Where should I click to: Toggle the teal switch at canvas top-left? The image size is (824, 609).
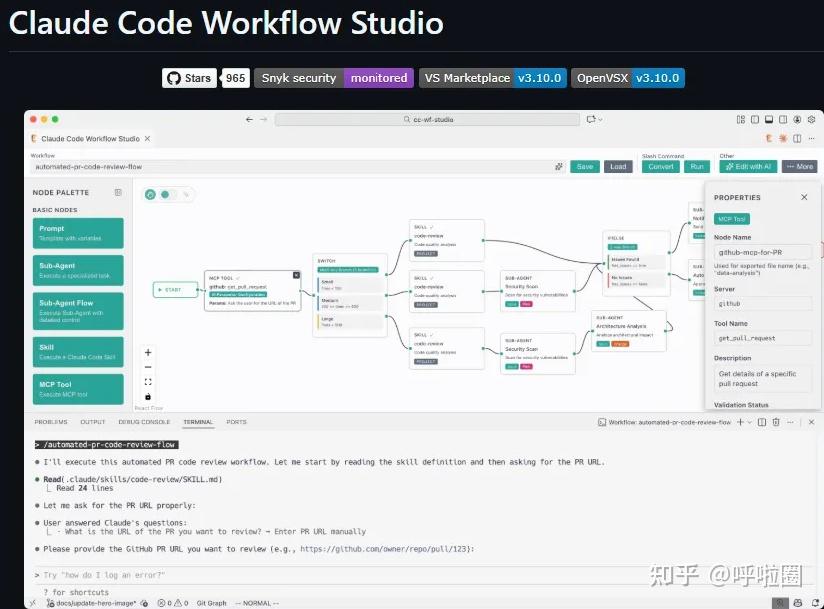click(168, 195)
